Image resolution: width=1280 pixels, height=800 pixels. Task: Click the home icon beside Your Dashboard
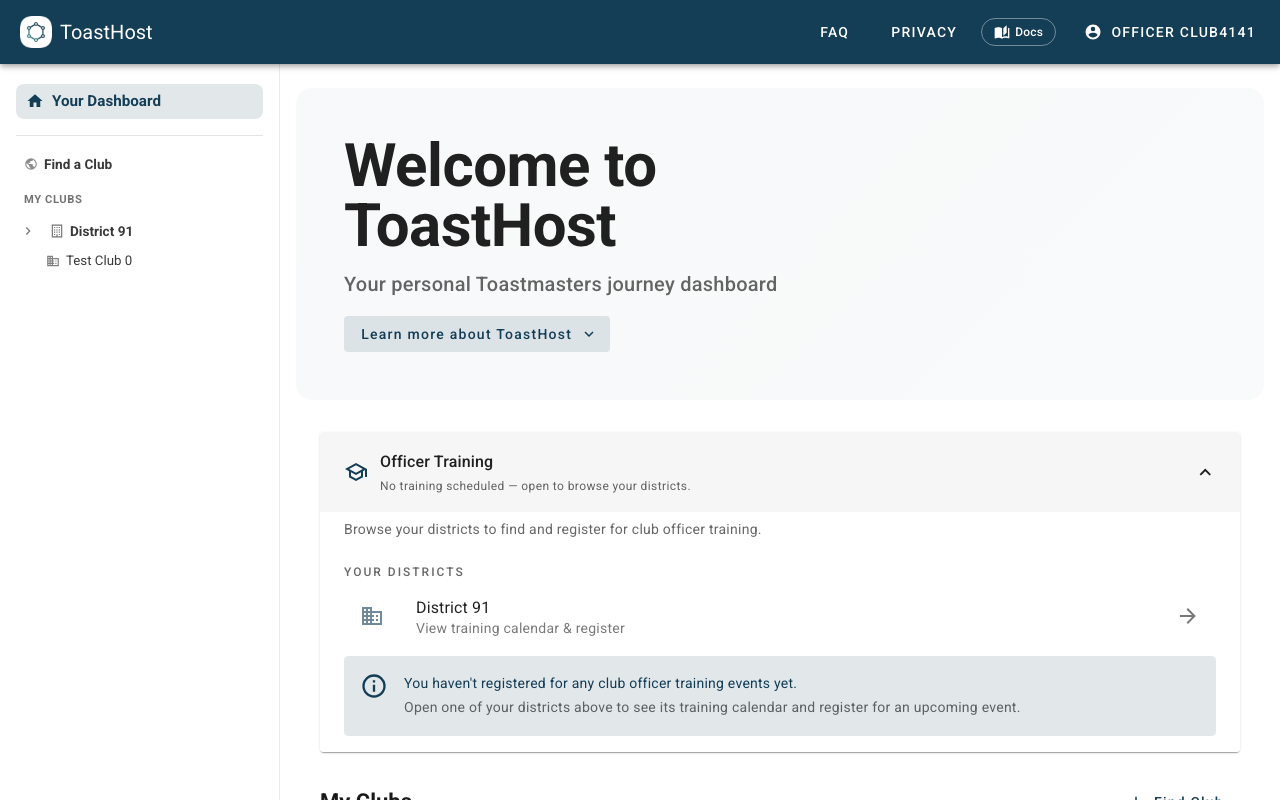pyautogui.click(x=35, y=101)
